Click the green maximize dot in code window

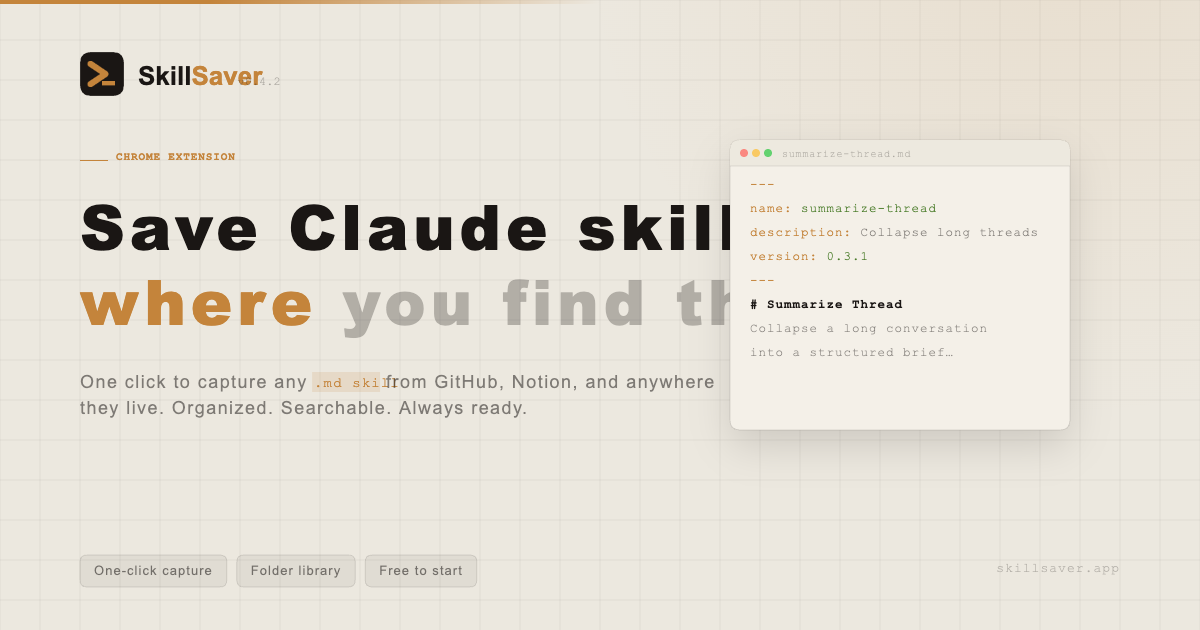tap(768, 153)
